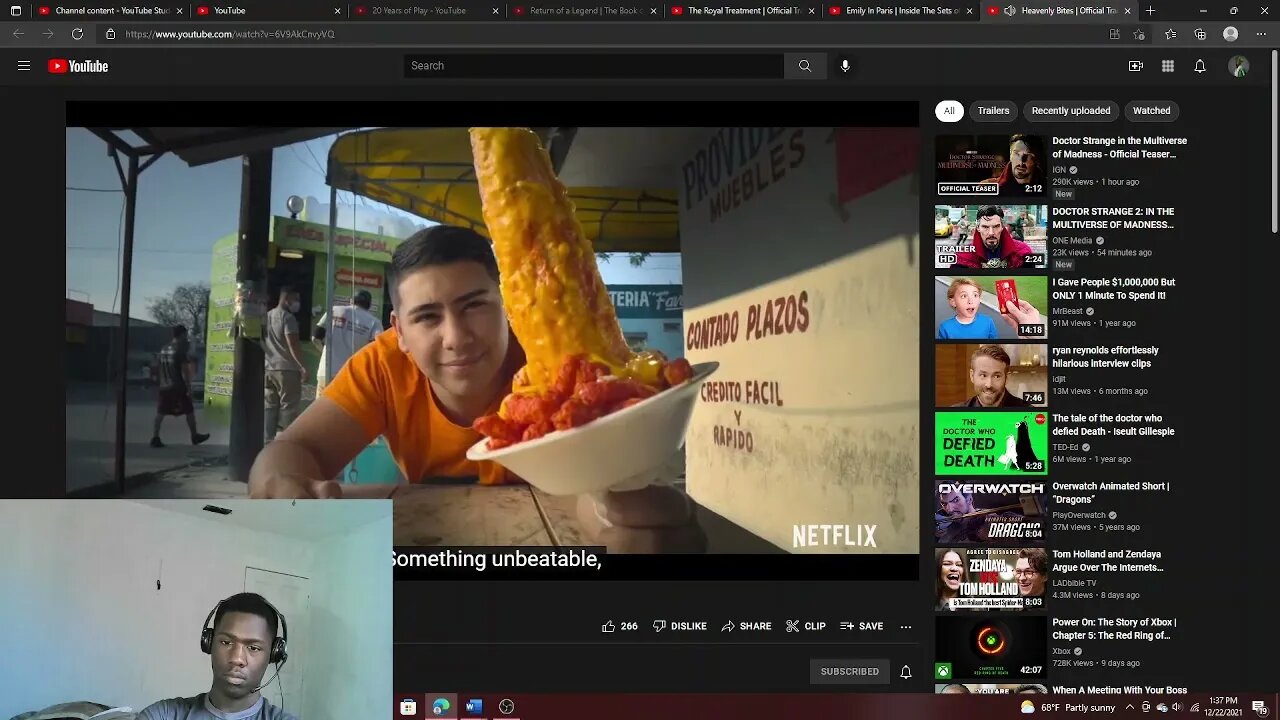This screenshot has height=720, width=1280.
Task: Open Windows notification center icon
Action: 1259,707
